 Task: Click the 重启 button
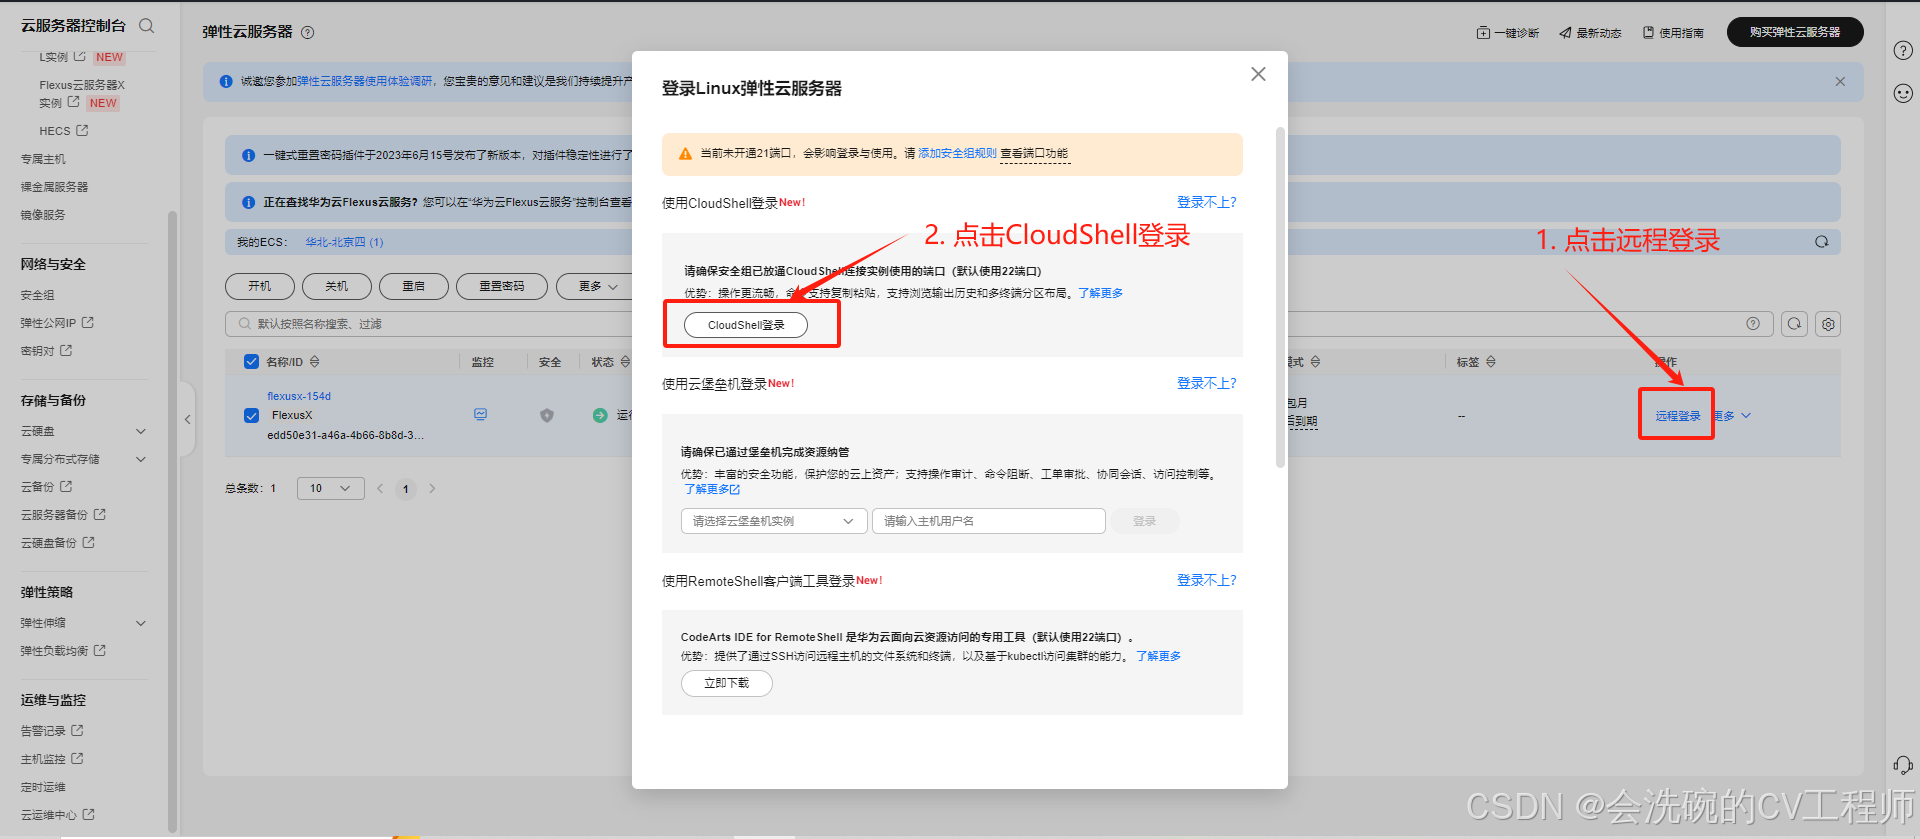[x=414, y=286]
